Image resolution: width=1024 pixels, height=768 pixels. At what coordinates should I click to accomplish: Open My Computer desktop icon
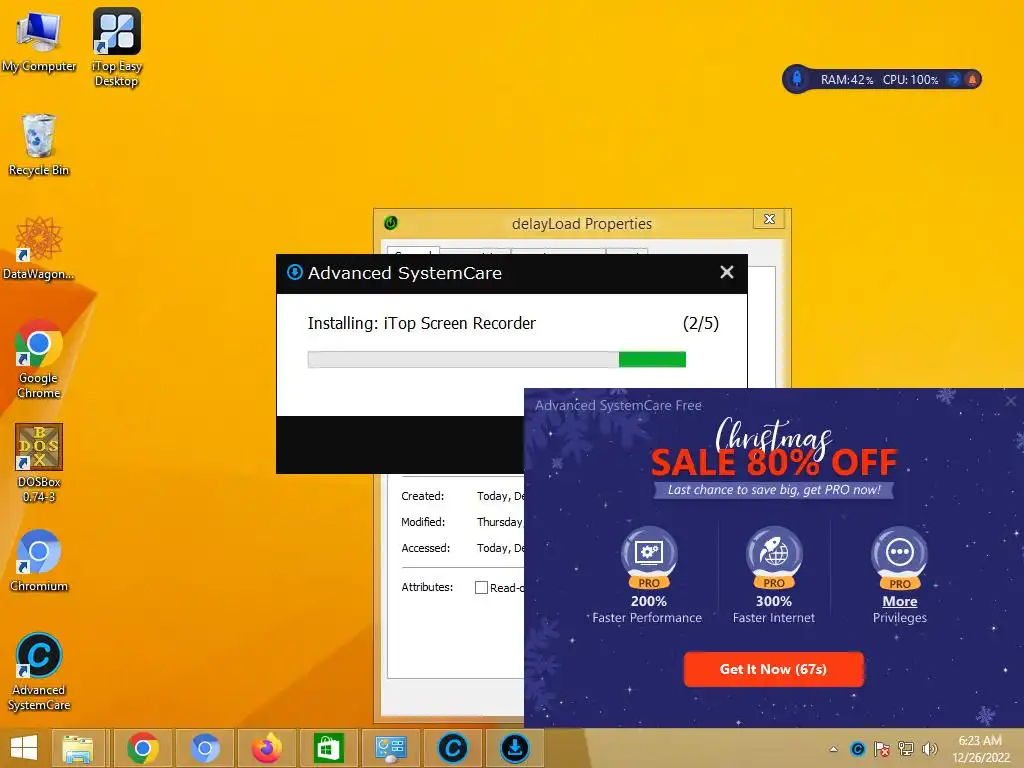(x=39, y=40)
